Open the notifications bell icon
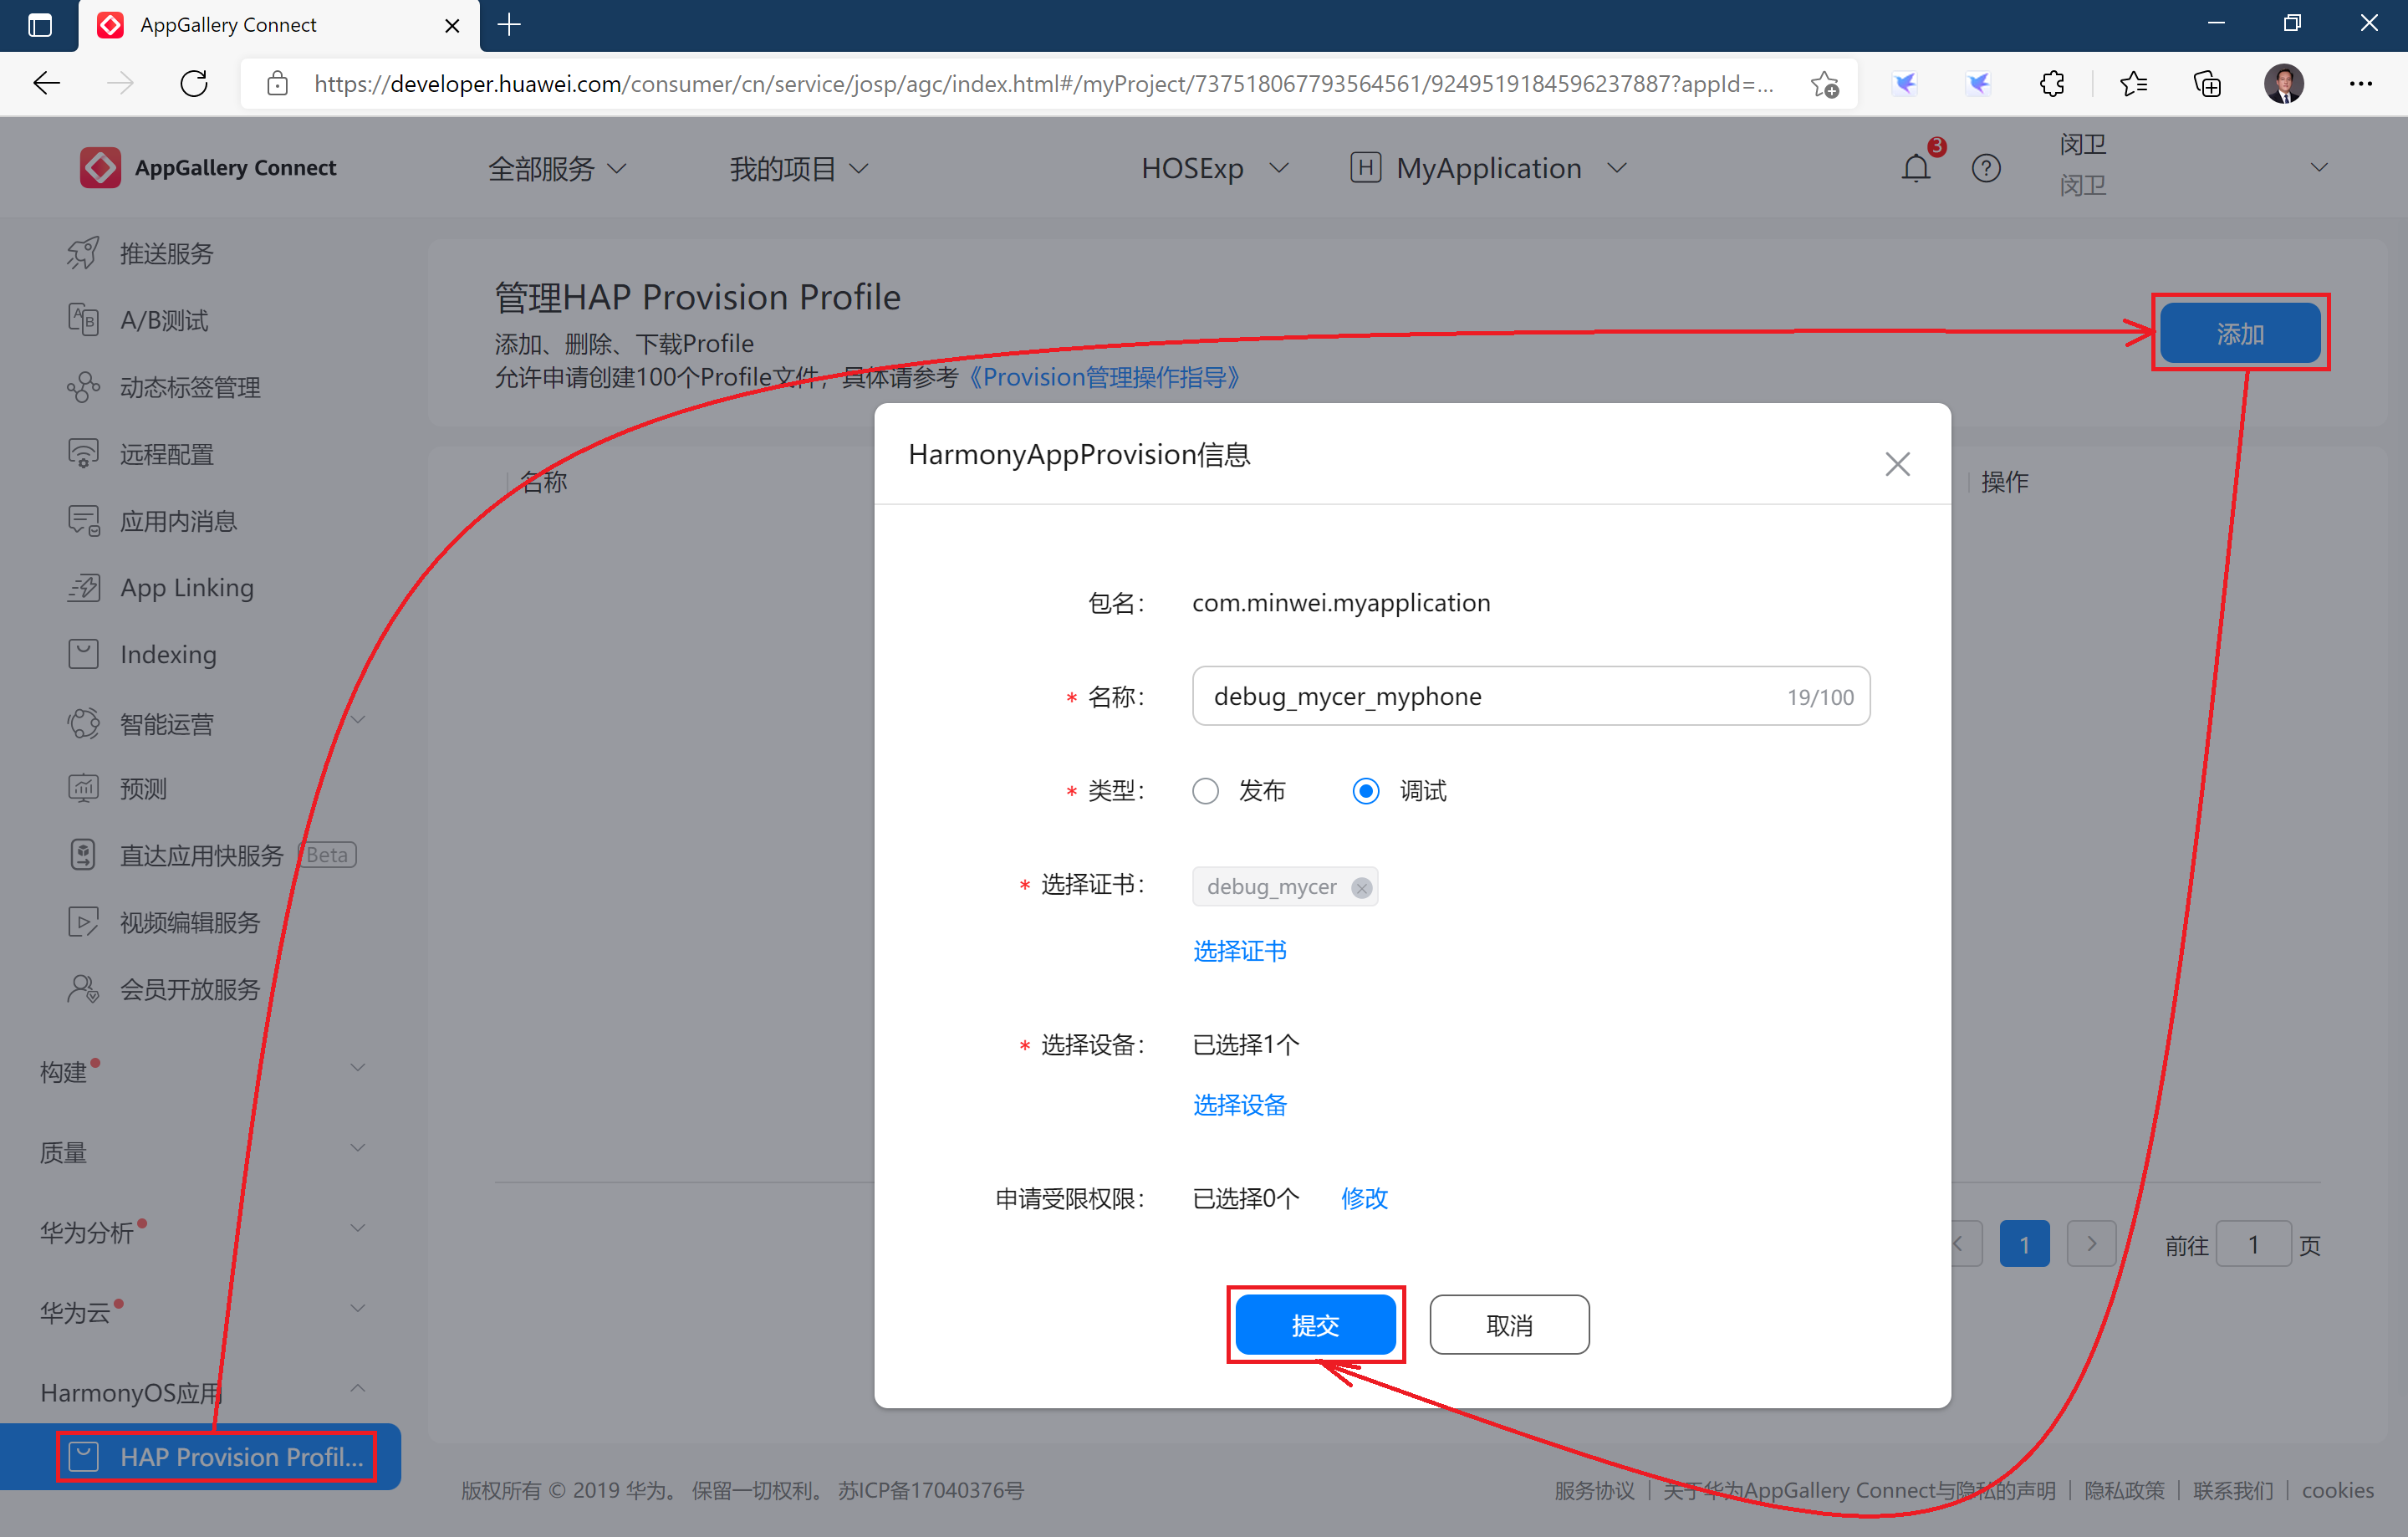2408x1537 pixels. point(1915,167)
